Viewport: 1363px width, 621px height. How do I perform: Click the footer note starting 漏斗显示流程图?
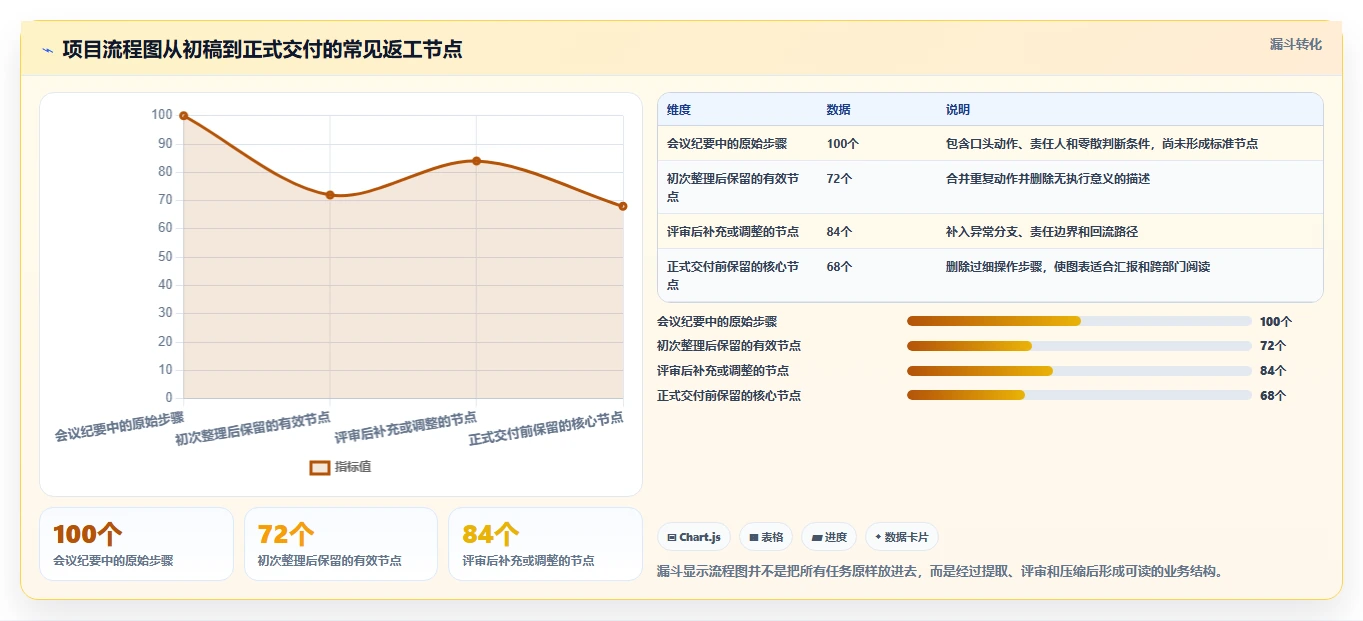[x=940, y=572]
